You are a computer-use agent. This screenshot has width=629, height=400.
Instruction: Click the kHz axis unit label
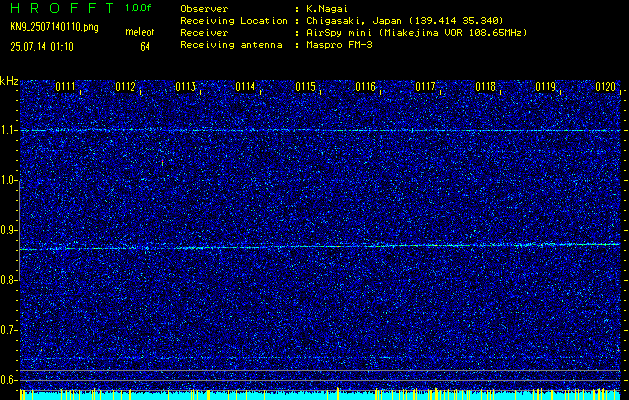tap(9, 81)
